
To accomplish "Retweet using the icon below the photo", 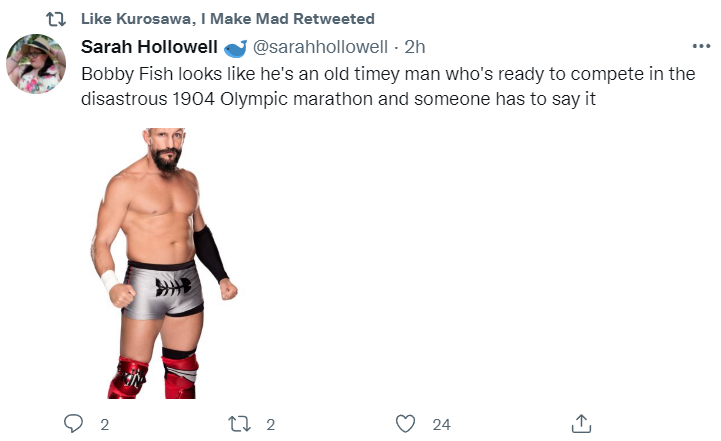I will tap(239, 424).
